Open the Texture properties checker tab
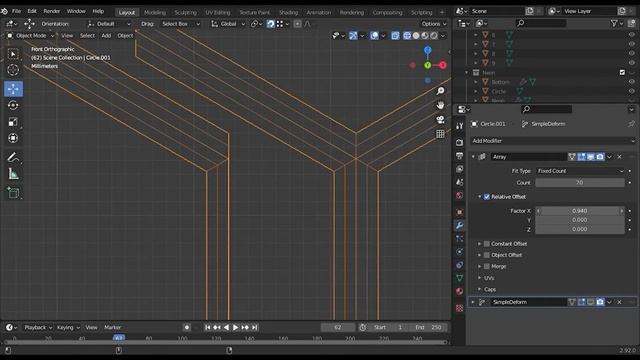640x360 pixels. pos(460,308)
